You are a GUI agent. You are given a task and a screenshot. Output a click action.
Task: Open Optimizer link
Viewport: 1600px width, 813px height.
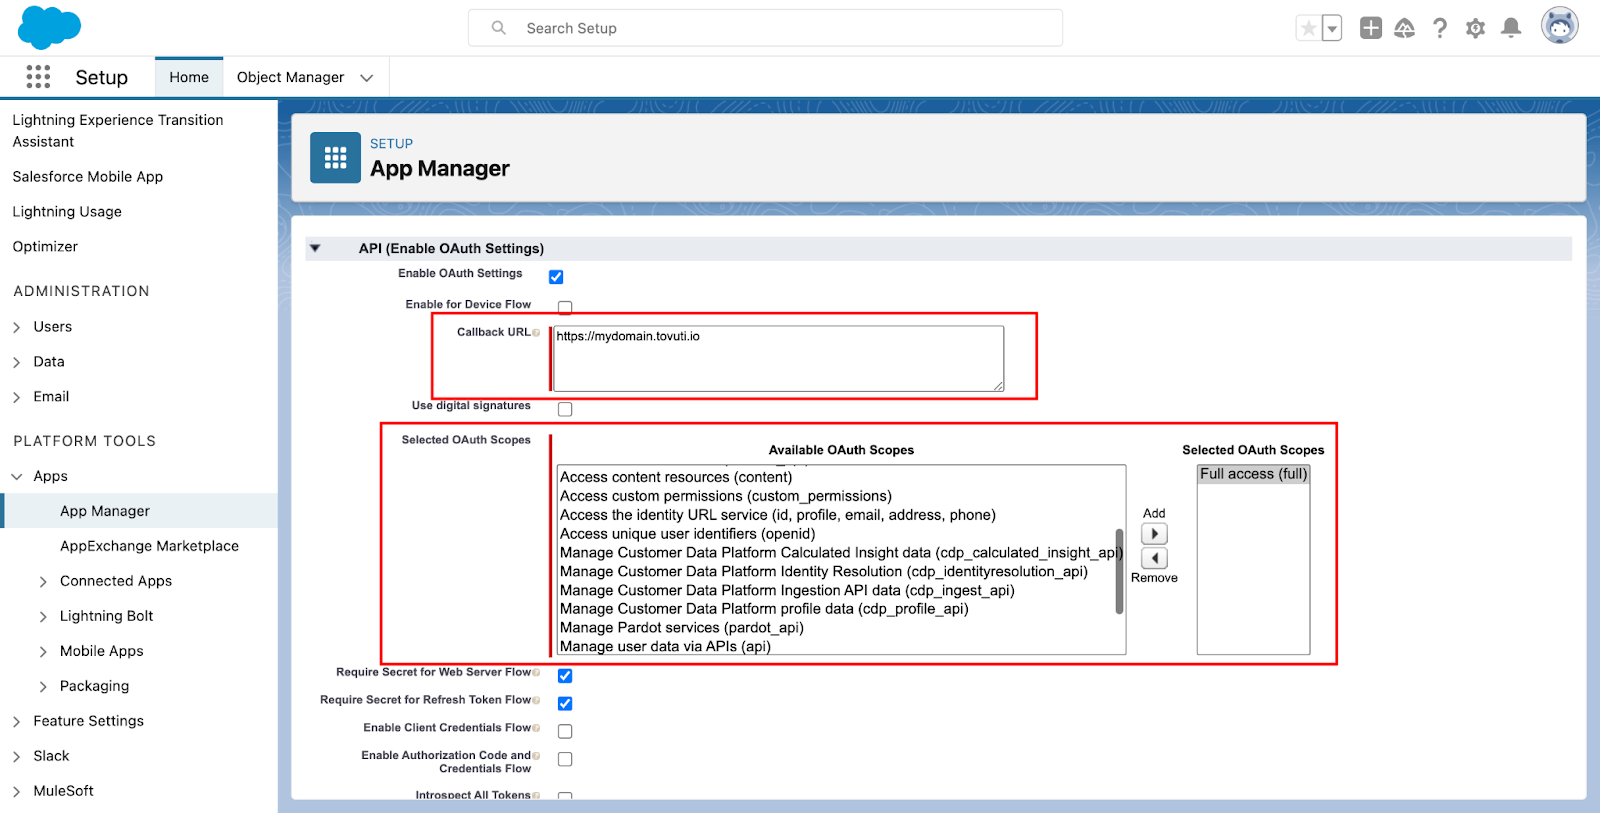pyautogui.click(x=45, y=247)
